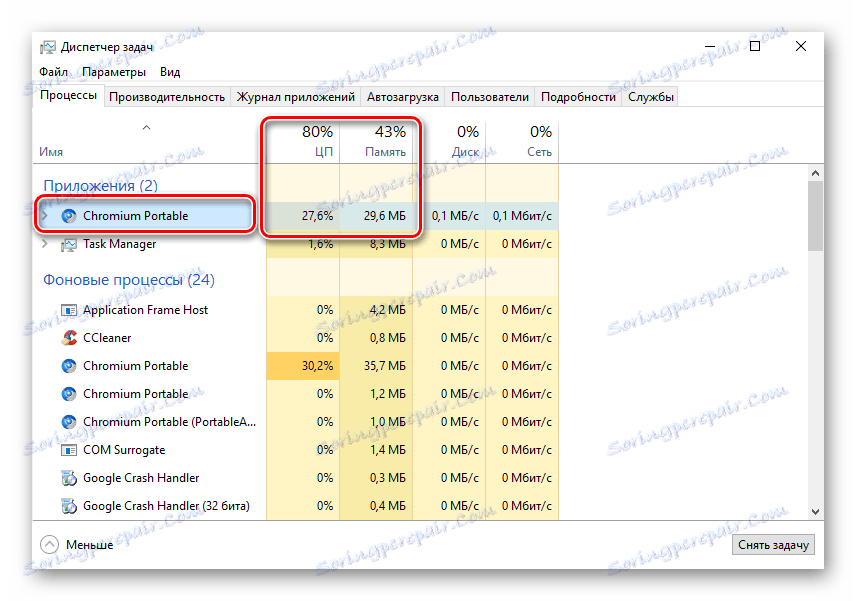Select the CCleaner process name
This screenshot has width=856, height=601.
click(107, 338)
